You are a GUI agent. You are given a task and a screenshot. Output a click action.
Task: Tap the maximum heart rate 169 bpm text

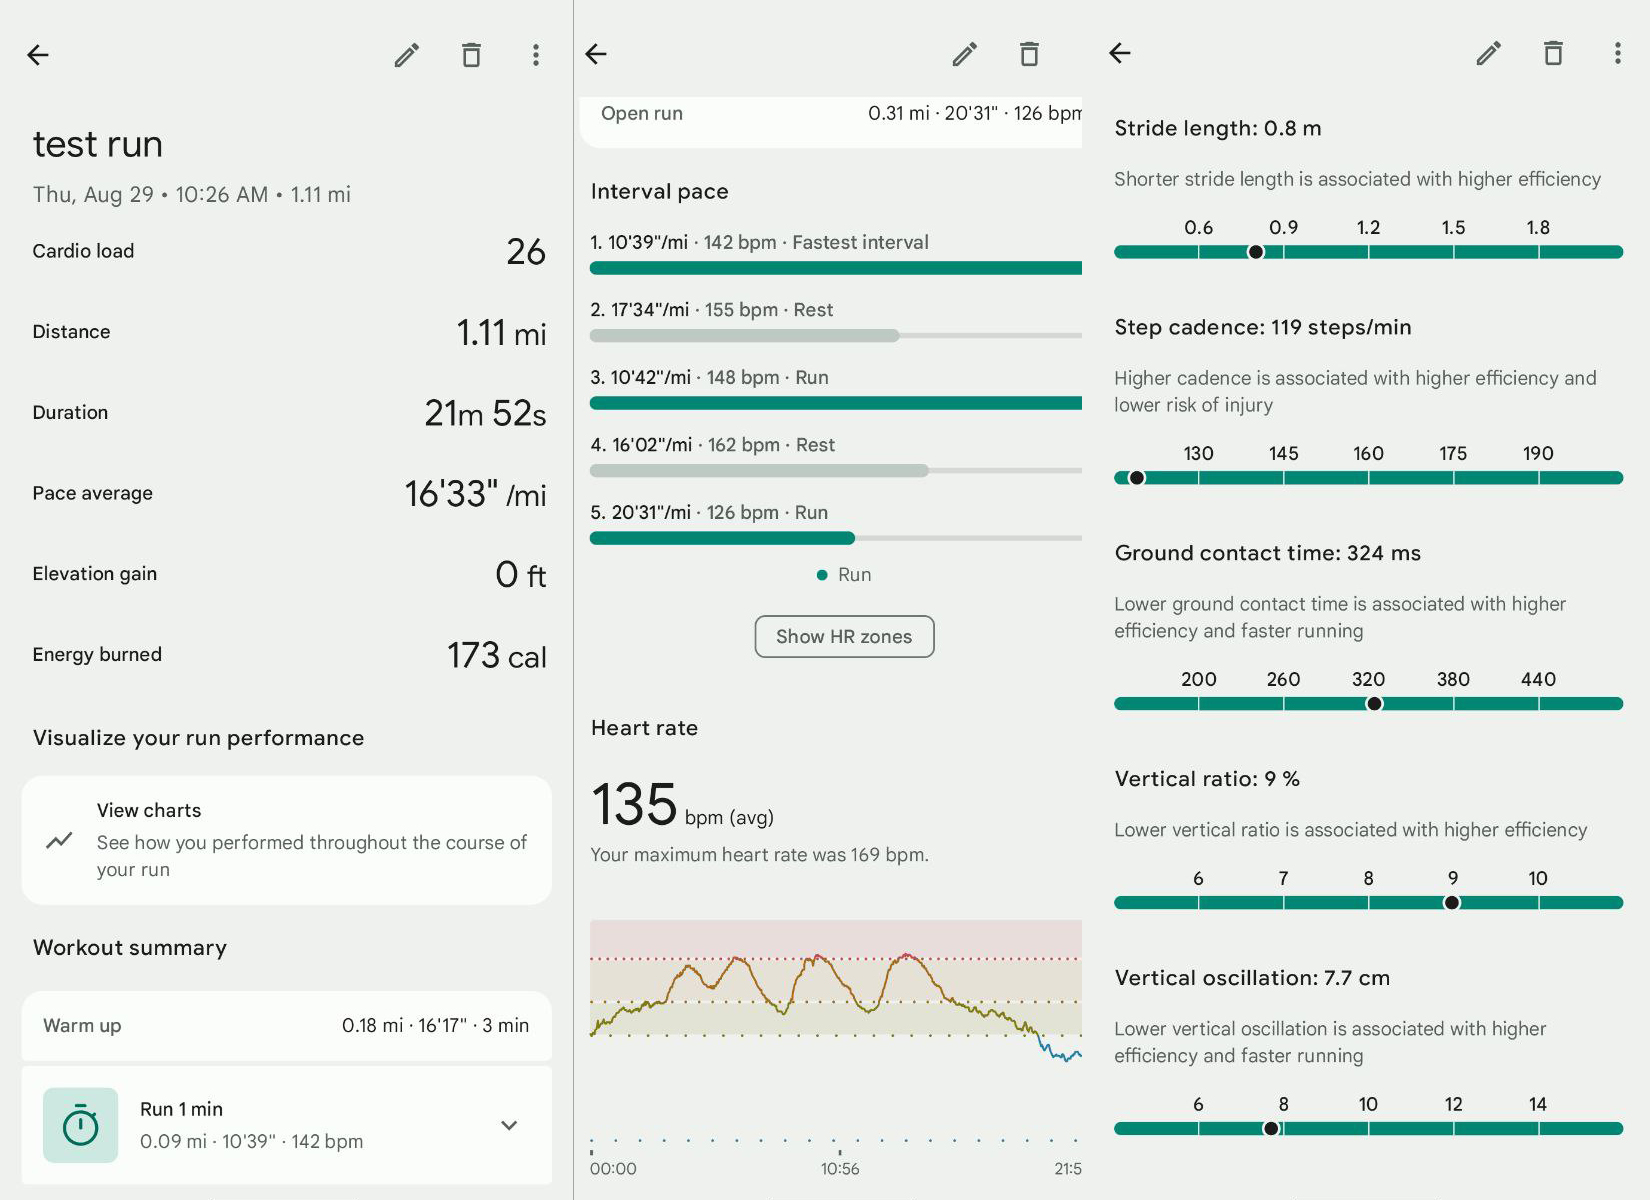(x=760, y=855)
